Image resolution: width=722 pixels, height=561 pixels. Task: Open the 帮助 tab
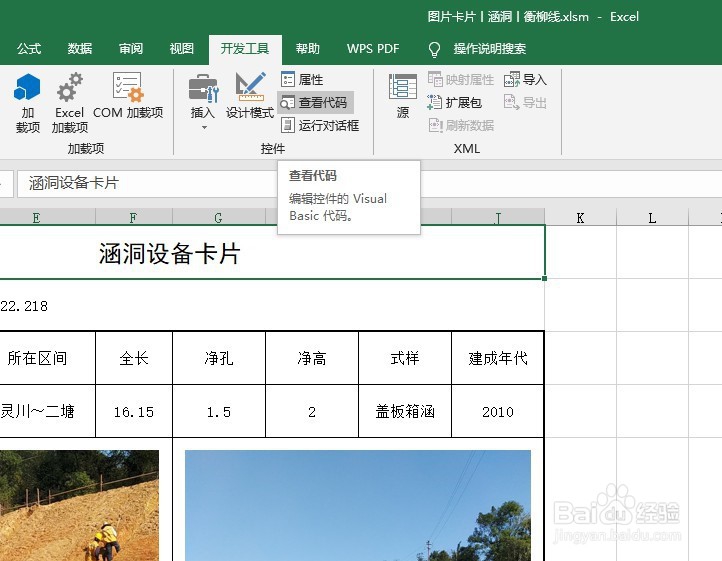308,49
